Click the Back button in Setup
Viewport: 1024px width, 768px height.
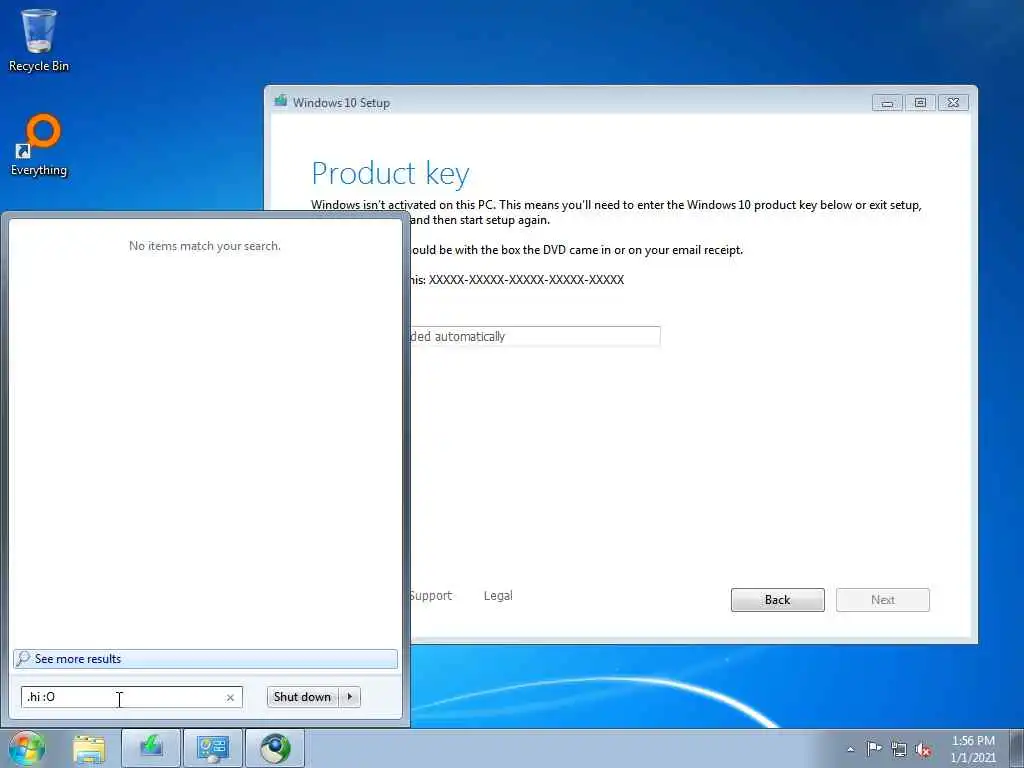coord(777,600)
